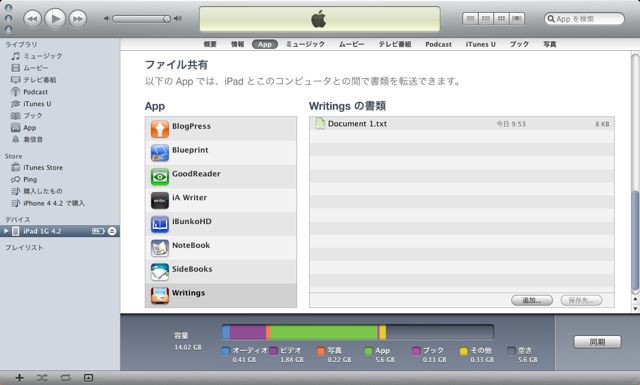640x385 pixels.
Task: Select the Document 1.txt file
Action: pos(462,124)
